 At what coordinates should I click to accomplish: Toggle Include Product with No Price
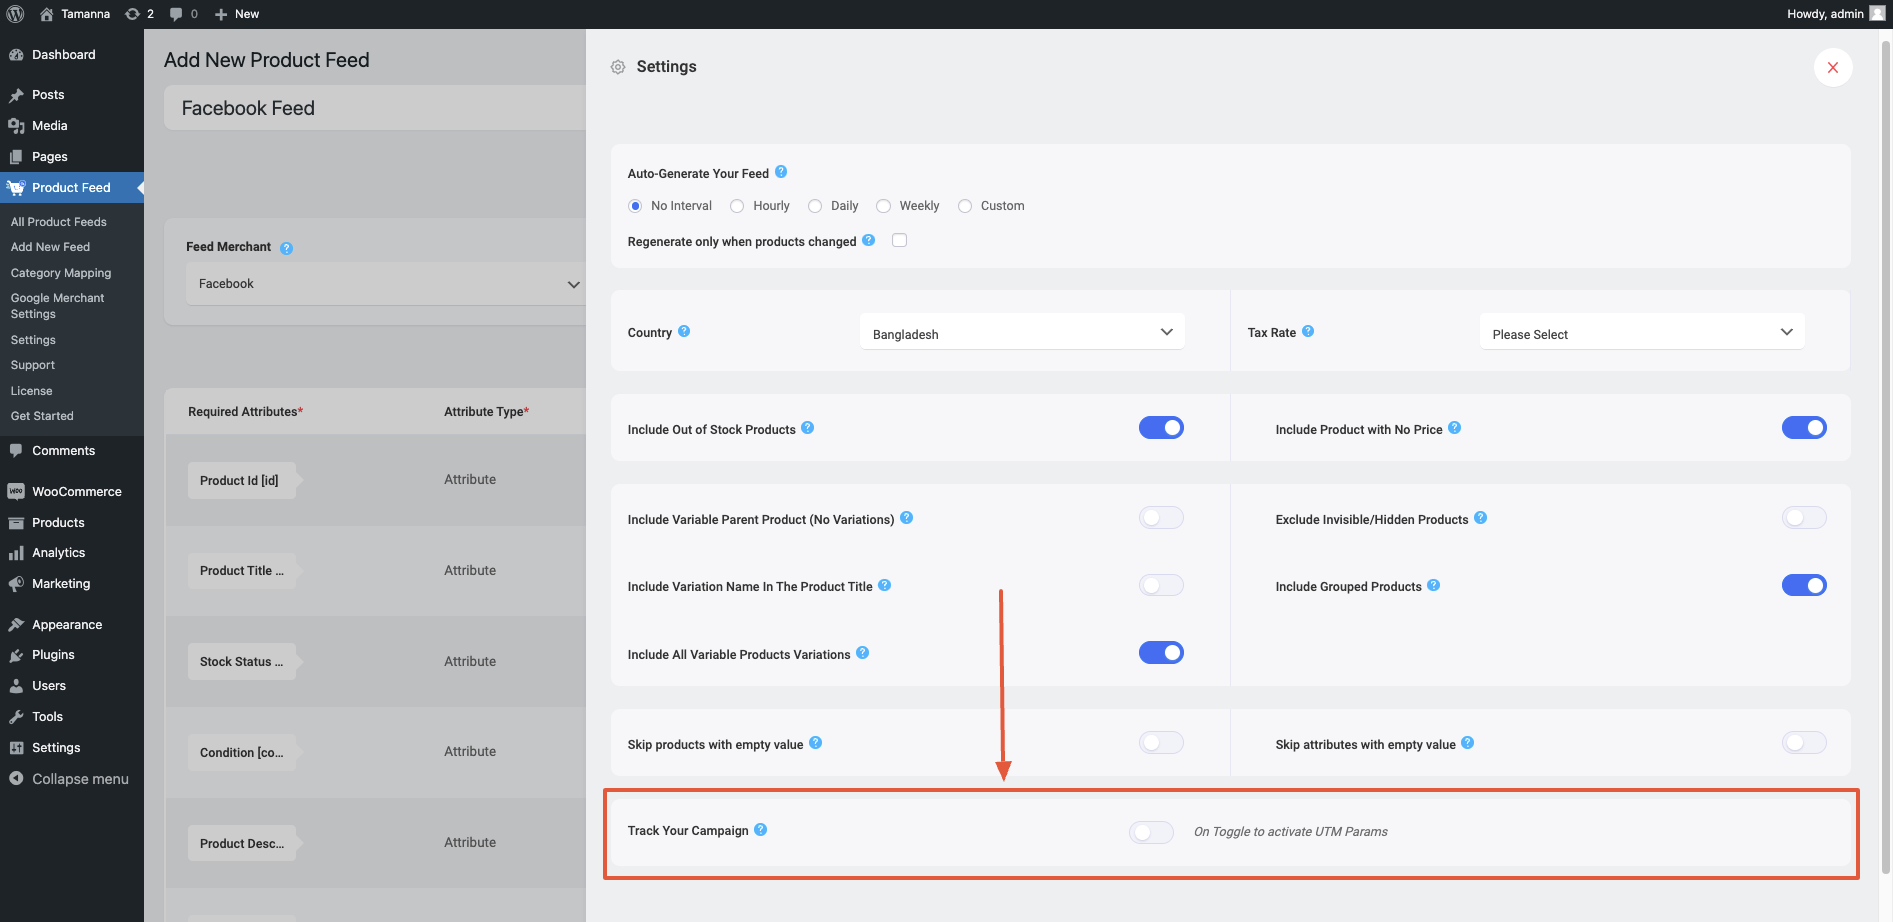click(x=1804, y=428)
